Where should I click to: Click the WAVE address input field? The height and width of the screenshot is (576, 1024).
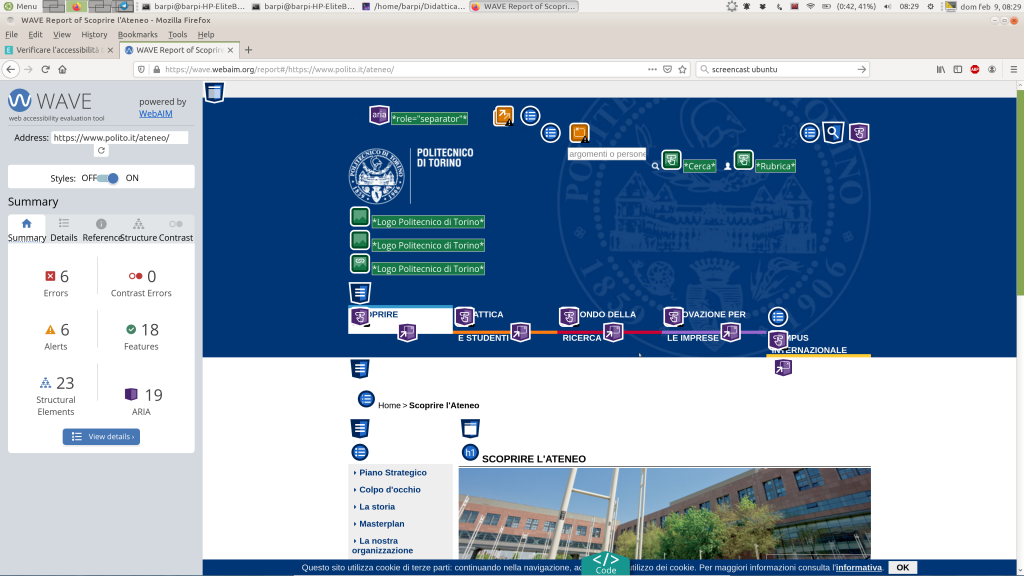(119, 138)
